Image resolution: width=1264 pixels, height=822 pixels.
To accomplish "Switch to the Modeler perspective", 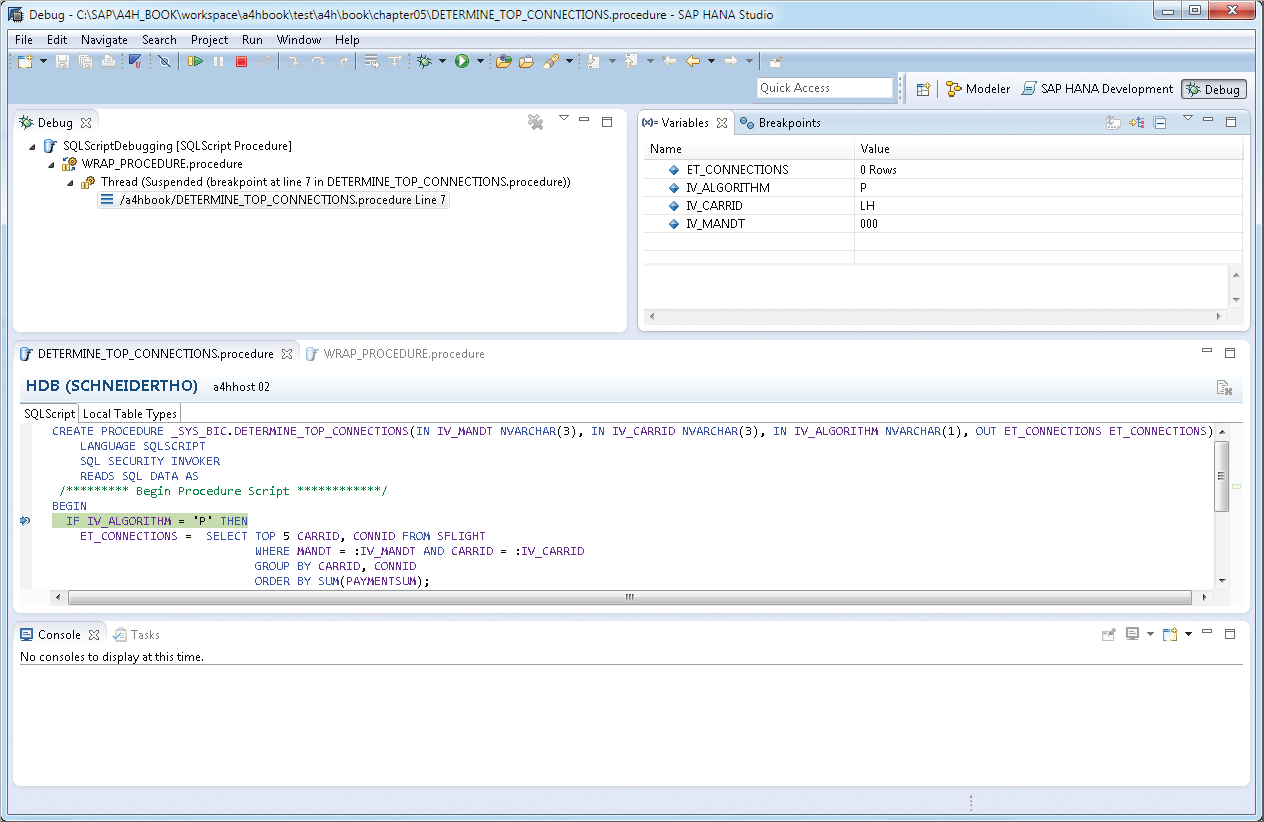I will tap(978, 89).
